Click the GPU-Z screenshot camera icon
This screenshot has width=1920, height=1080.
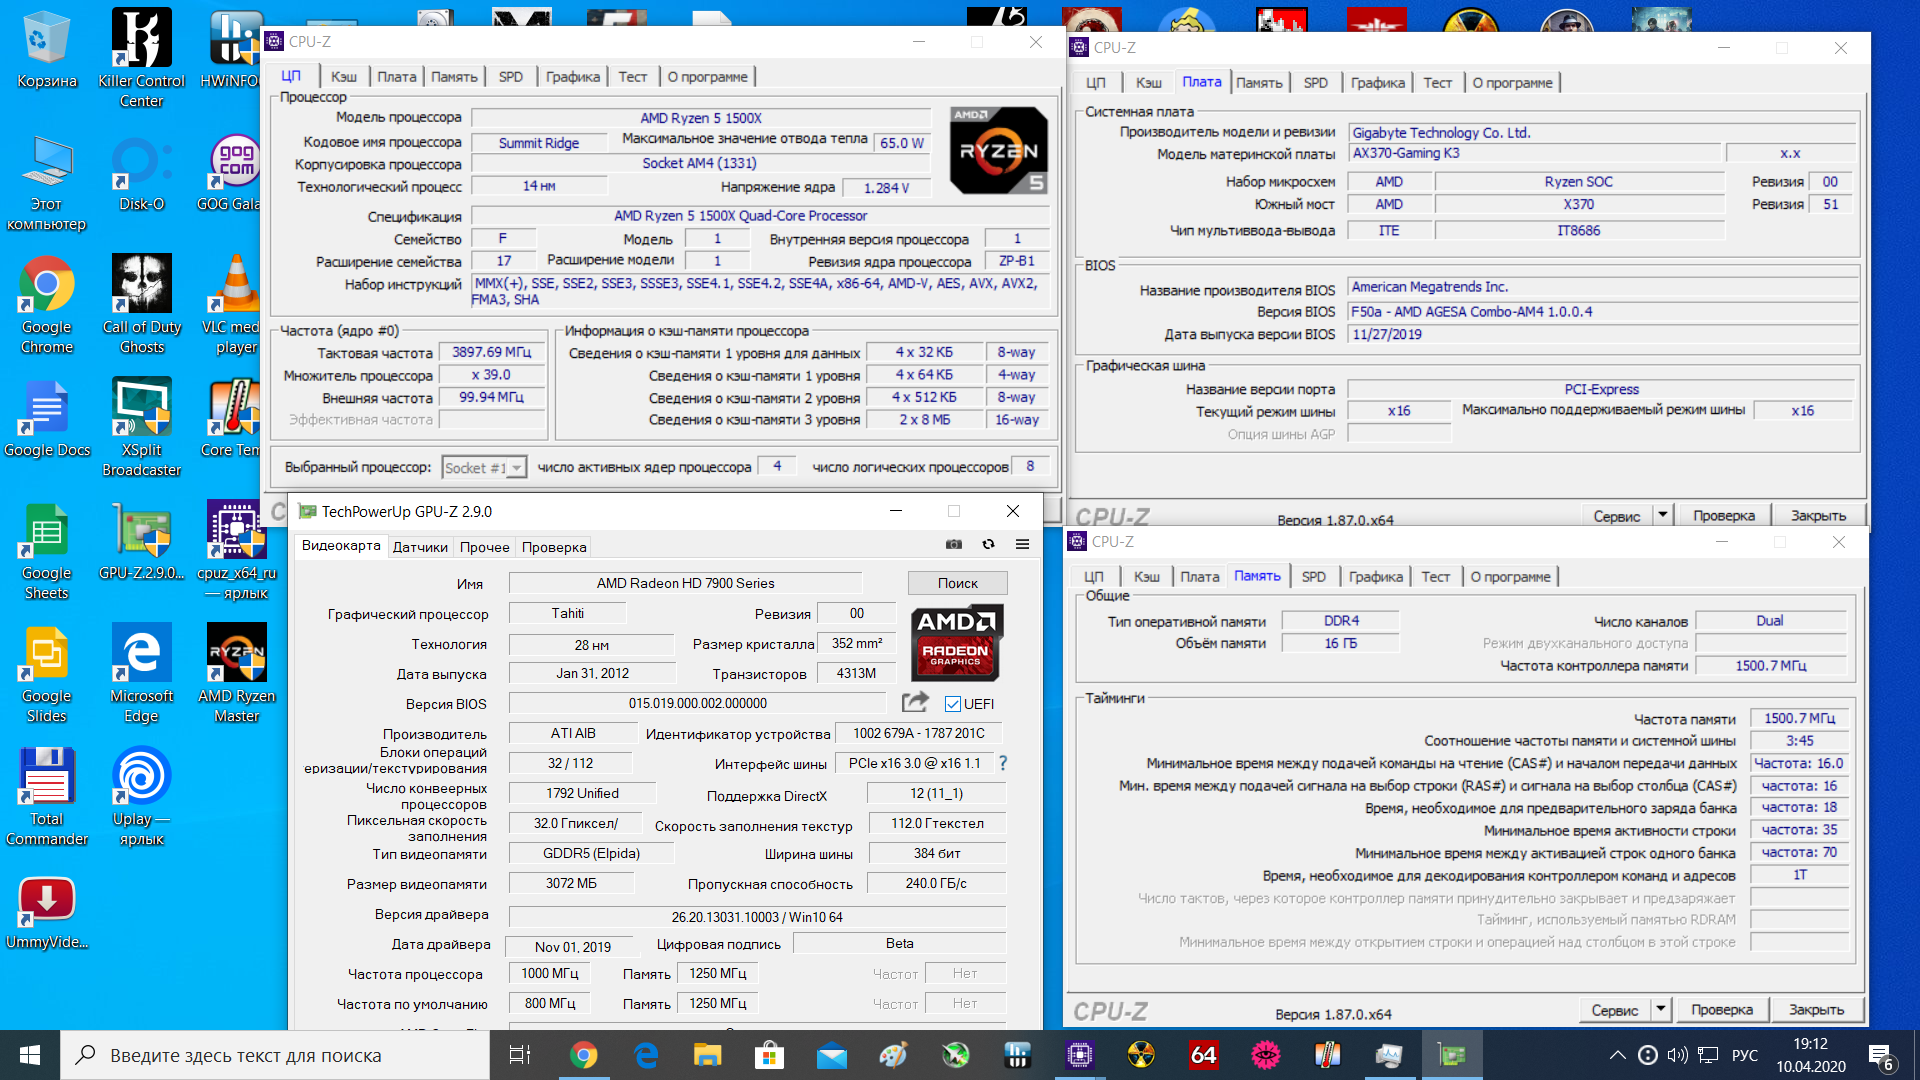click(x=954, y=544)
